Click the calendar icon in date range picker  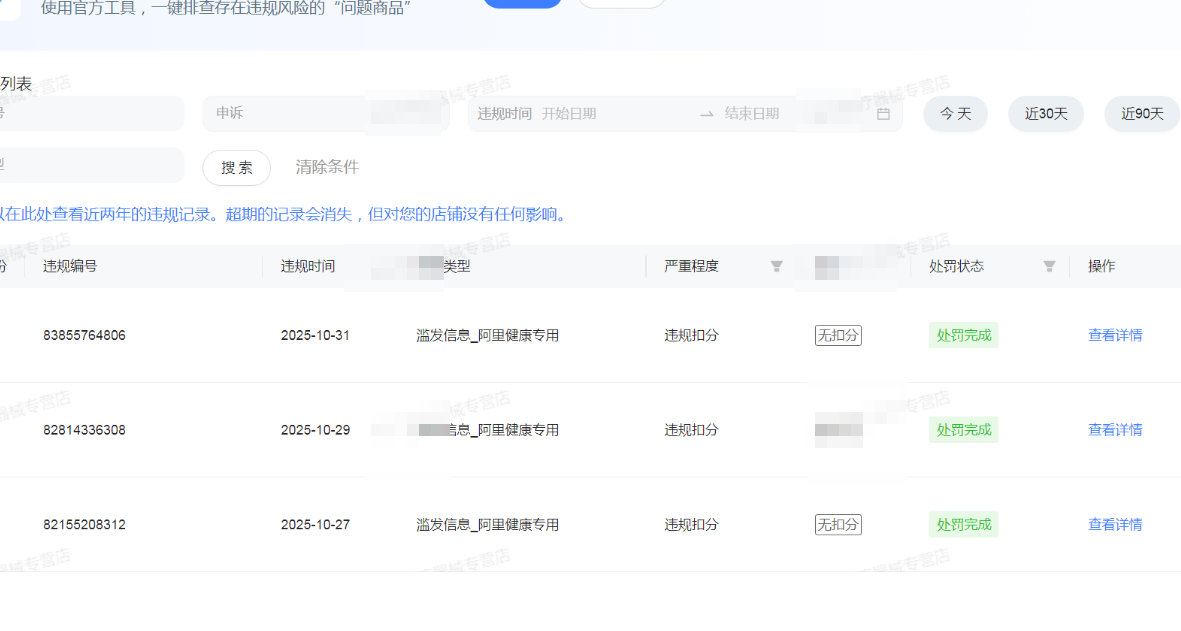pyautogui.click(x=883, y=114)
